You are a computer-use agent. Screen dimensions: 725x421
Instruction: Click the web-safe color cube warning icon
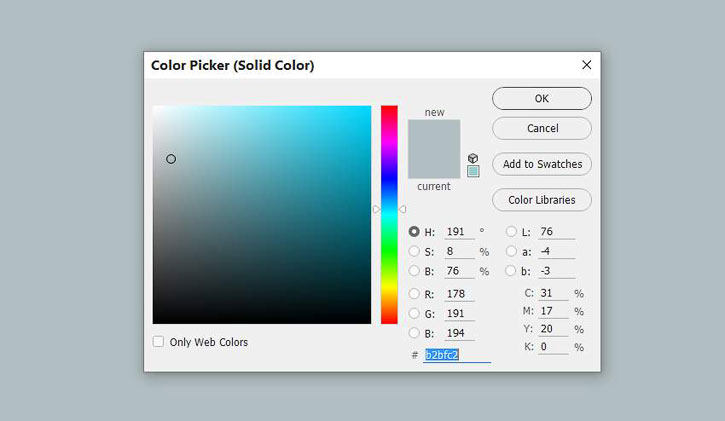(473, 158)
